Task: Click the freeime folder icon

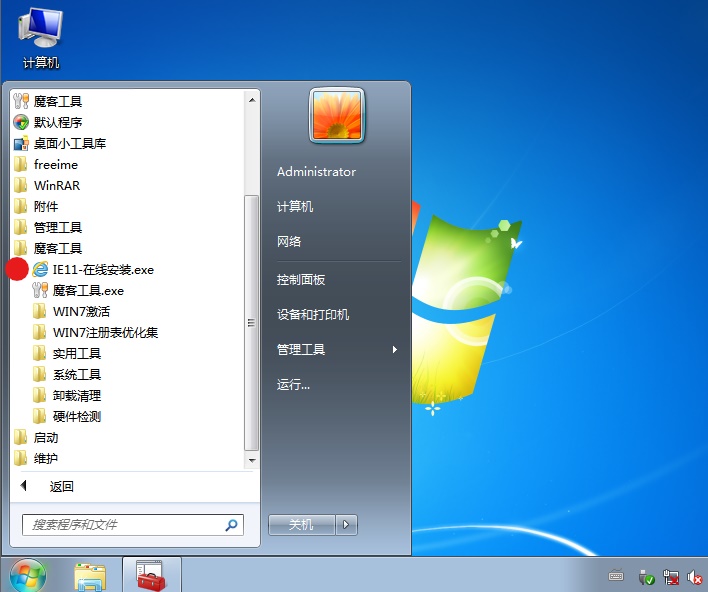Action: click(20, 164)
